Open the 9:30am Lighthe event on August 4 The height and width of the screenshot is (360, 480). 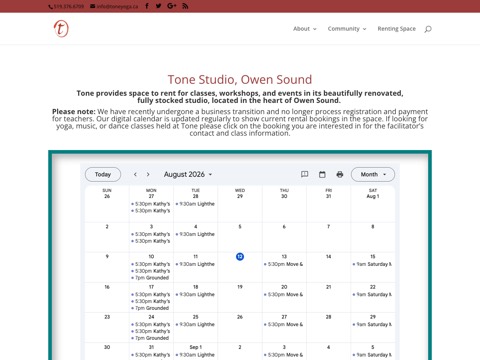tap(195, 234)
